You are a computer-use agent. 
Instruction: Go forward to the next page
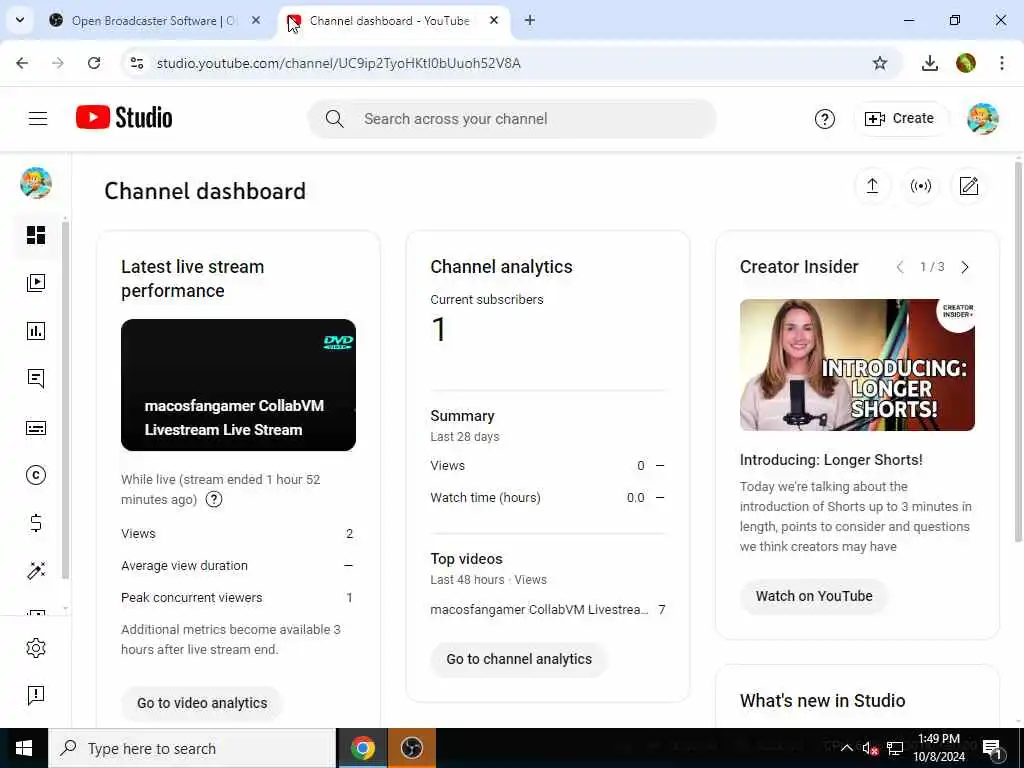click(58, 63)
